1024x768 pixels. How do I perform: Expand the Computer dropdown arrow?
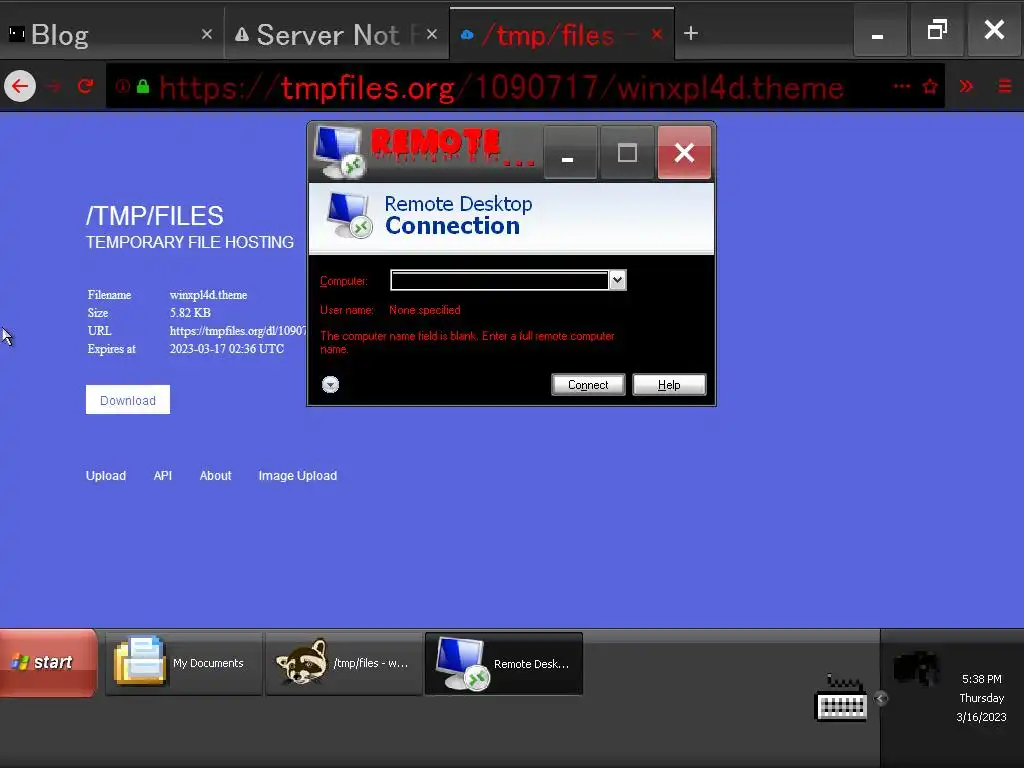[617, 280]
